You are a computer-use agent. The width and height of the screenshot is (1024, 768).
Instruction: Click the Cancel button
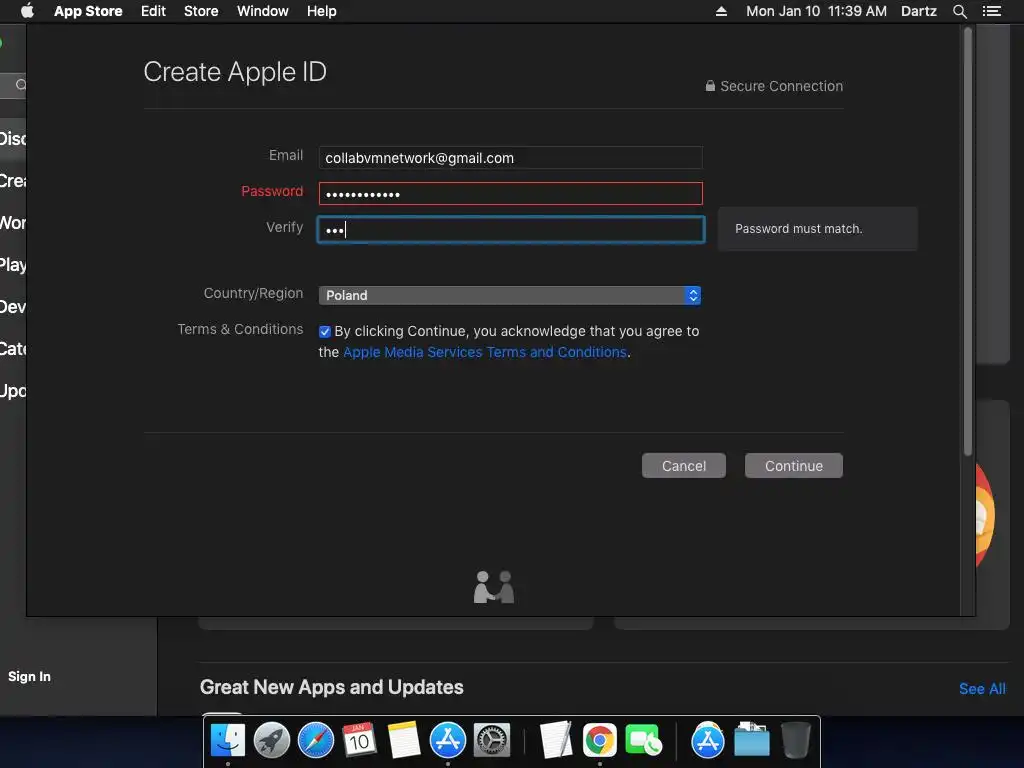coord(684,466)
